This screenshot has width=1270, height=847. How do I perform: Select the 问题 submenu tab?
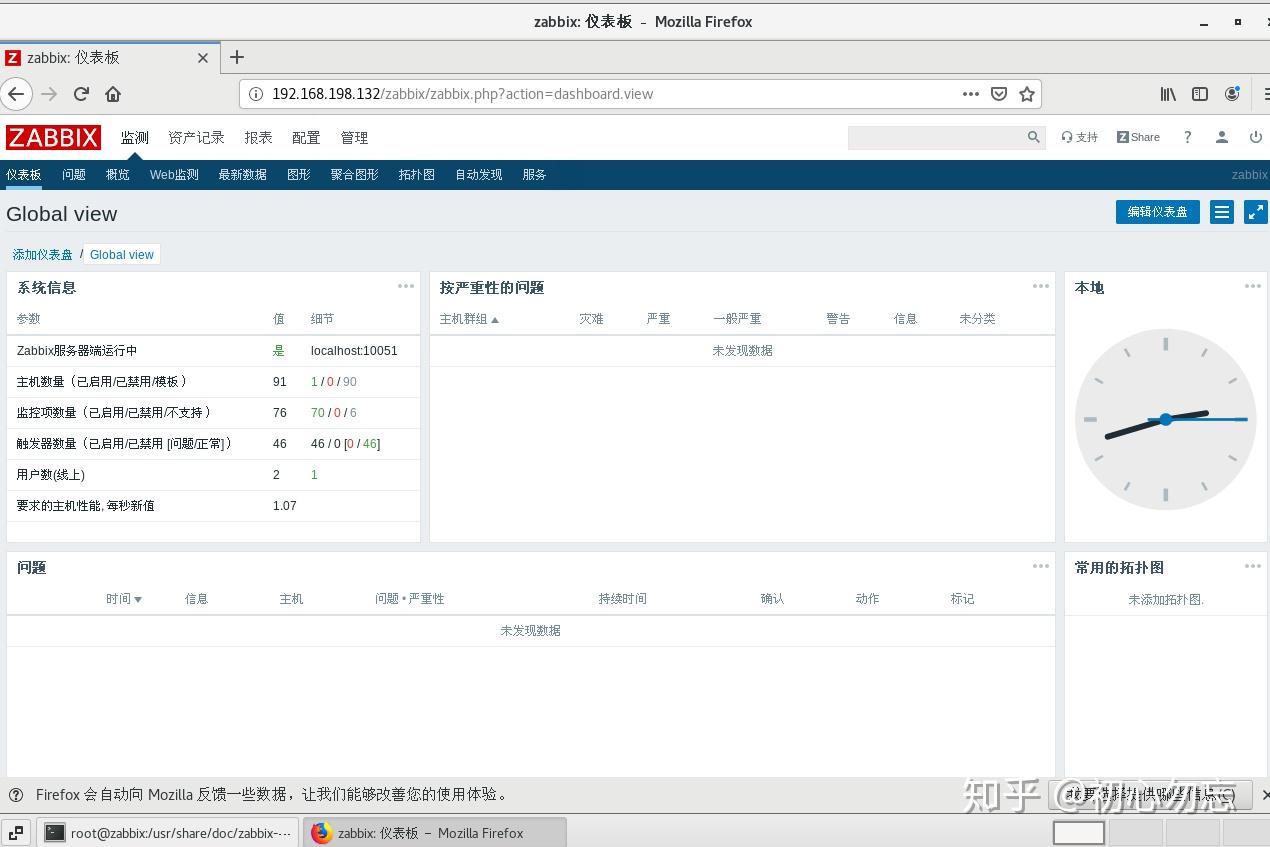74,175
